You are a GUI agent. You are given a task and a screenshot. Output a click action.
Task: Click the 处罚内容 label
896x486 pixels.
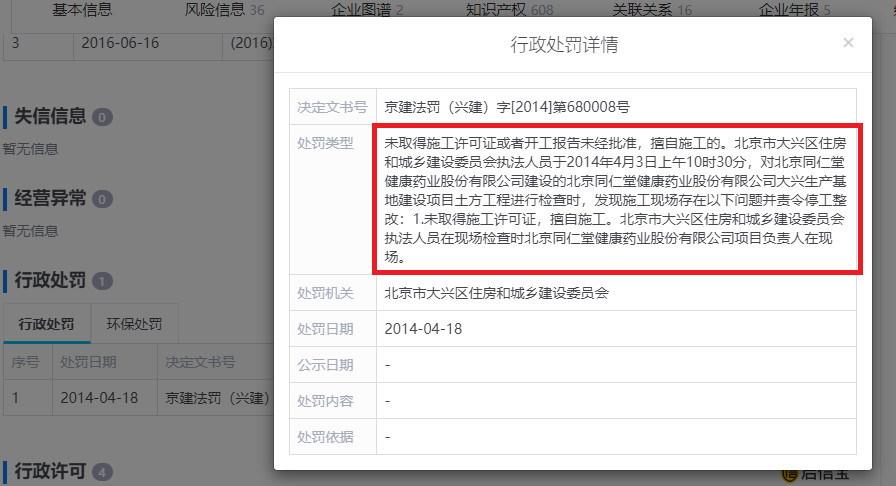point(325,401)
